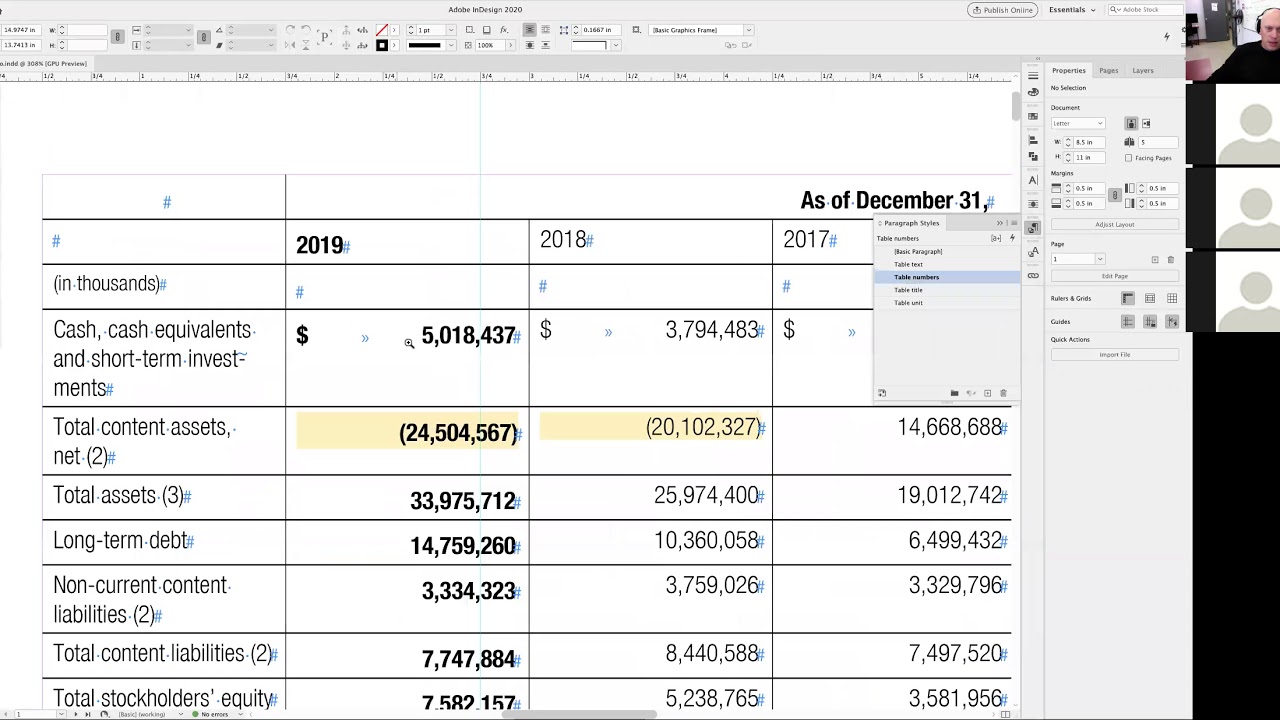Toggle Lock Guides button

(x=1150, y=321)
